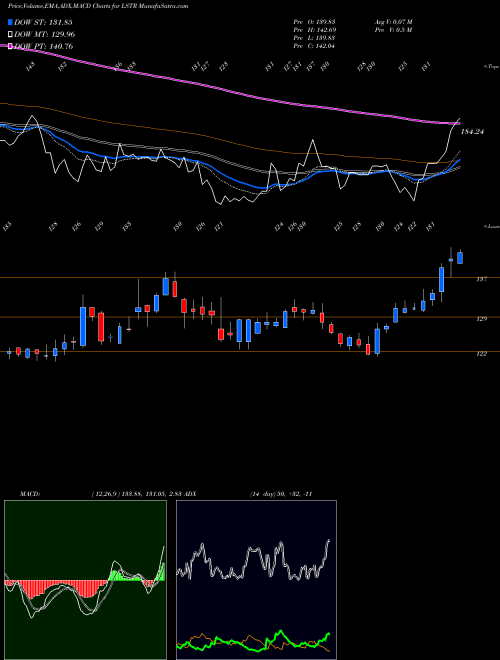
Task: Click MACD parameters (12,26,9) 133.88 text
Action: click(x=136, y=494)
